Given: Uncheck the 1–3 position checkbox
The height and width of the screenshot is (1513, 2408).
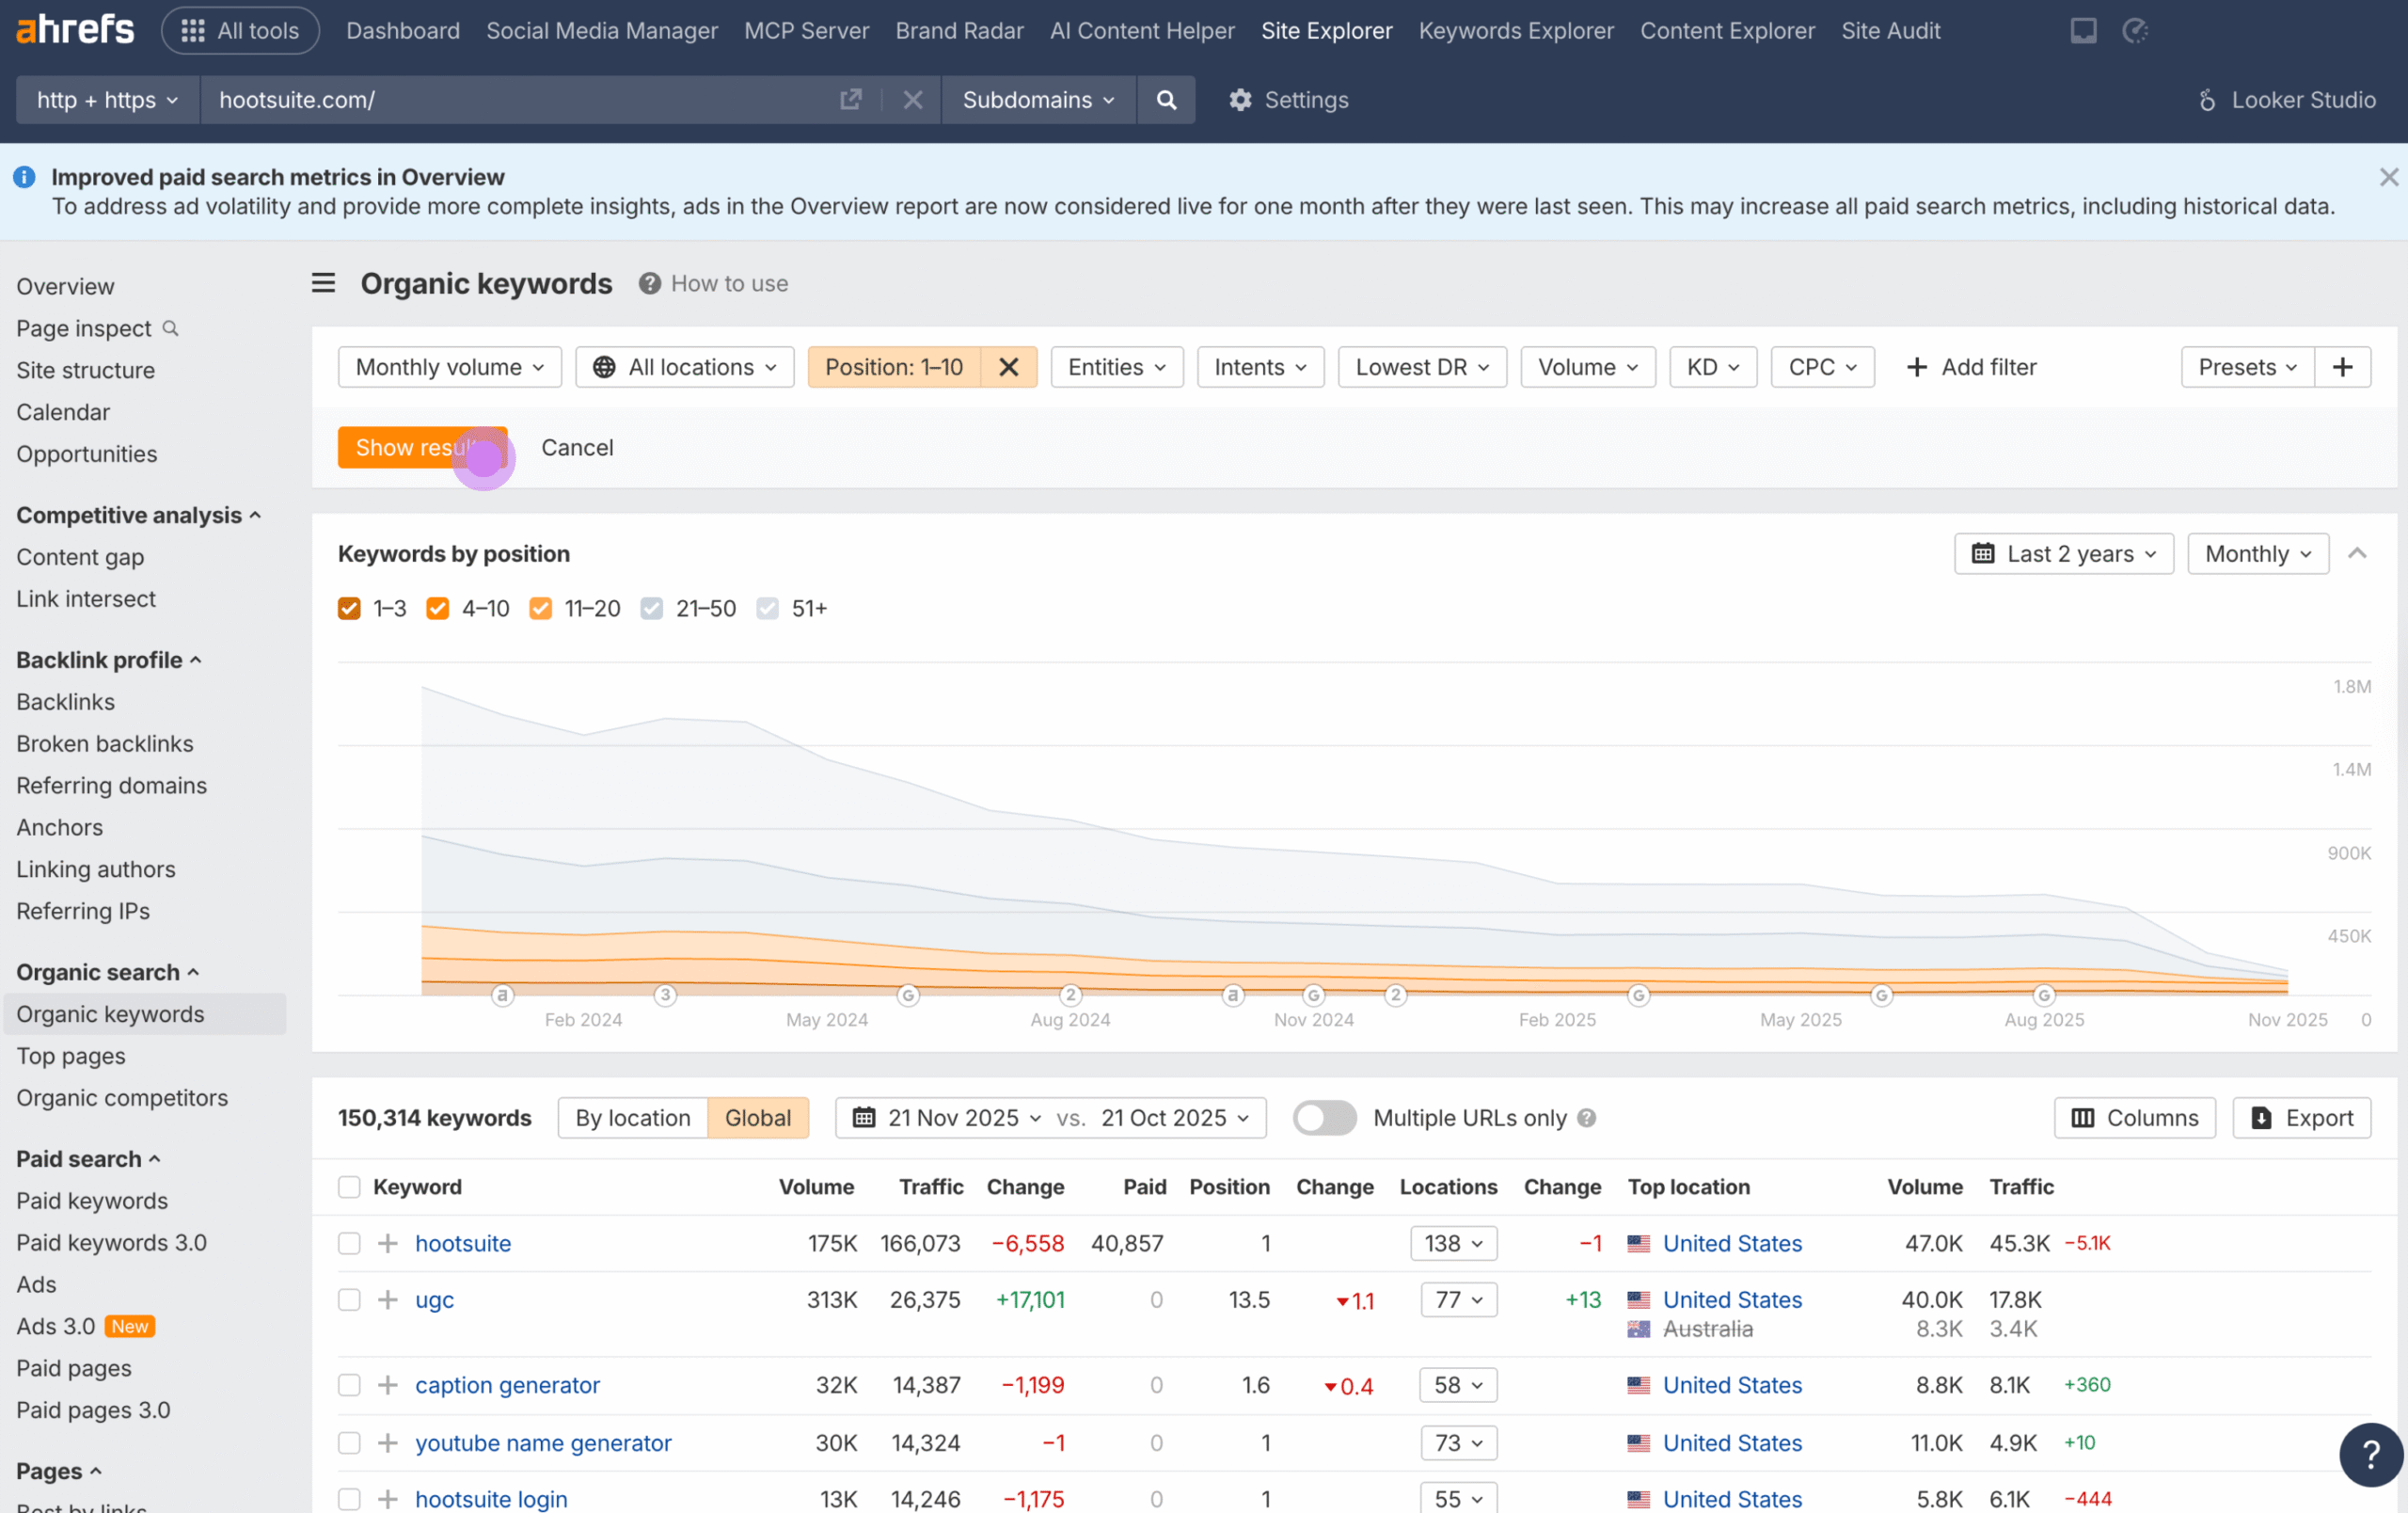Looking at the screenshot, I should (348, 608).
